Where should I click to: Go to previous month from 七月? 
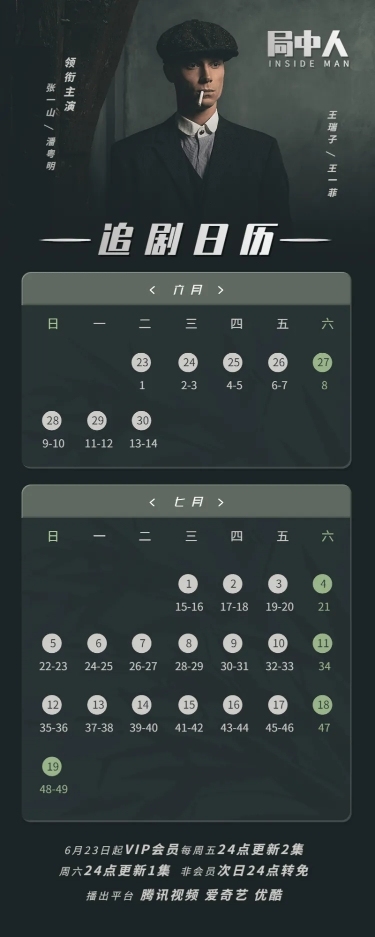pos(152,503)
